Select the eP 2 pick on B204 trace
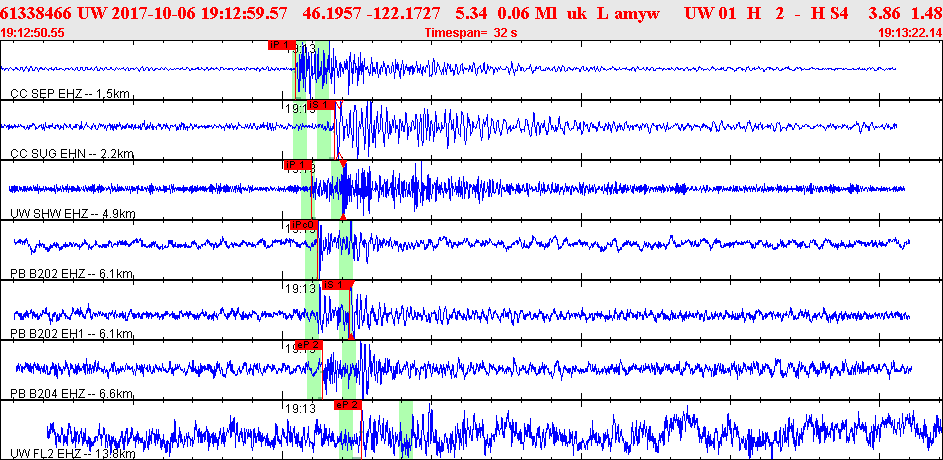 tap(309, 345)
